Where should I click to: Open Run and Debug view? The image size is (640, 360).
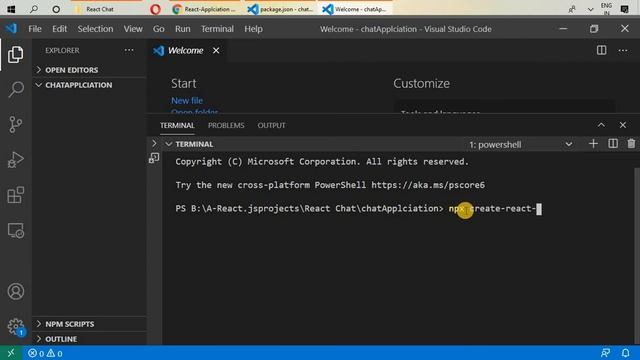(x=16, y=160)
